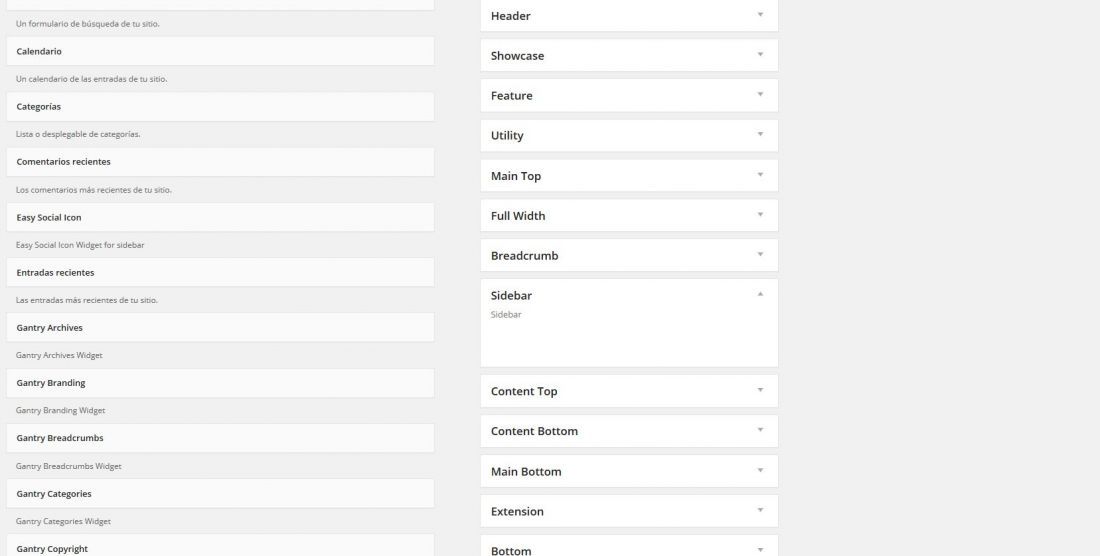Collapse the Sidebar widget area arrow
Viewport: 1100px width, 556px height.
[x=760, y=294]
